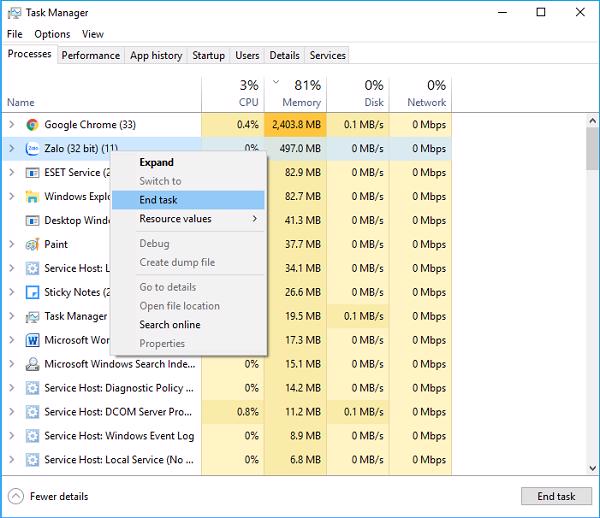Viewport: 600px width, 518px height.
Task: Click the scrollbar down arrow
Action: (x=593, y=468)
